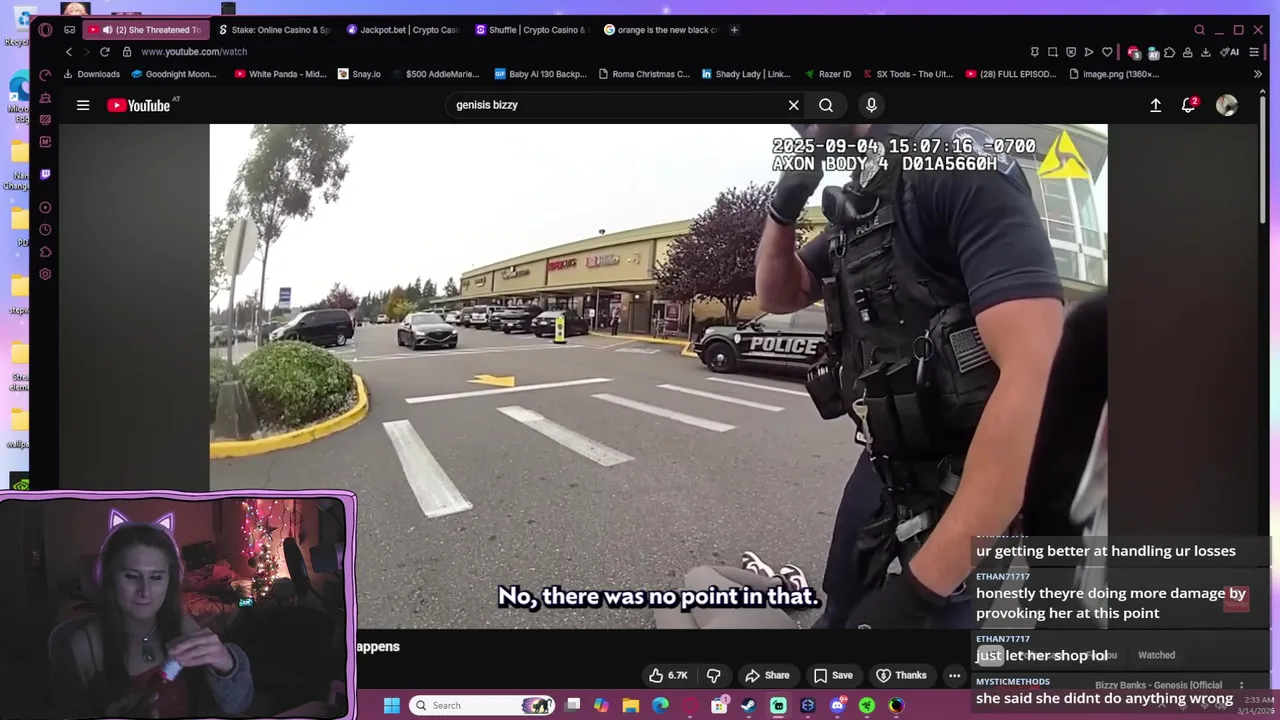Open a new browser tab
Screen dimensions: 1280x720
tap(734, 30)
